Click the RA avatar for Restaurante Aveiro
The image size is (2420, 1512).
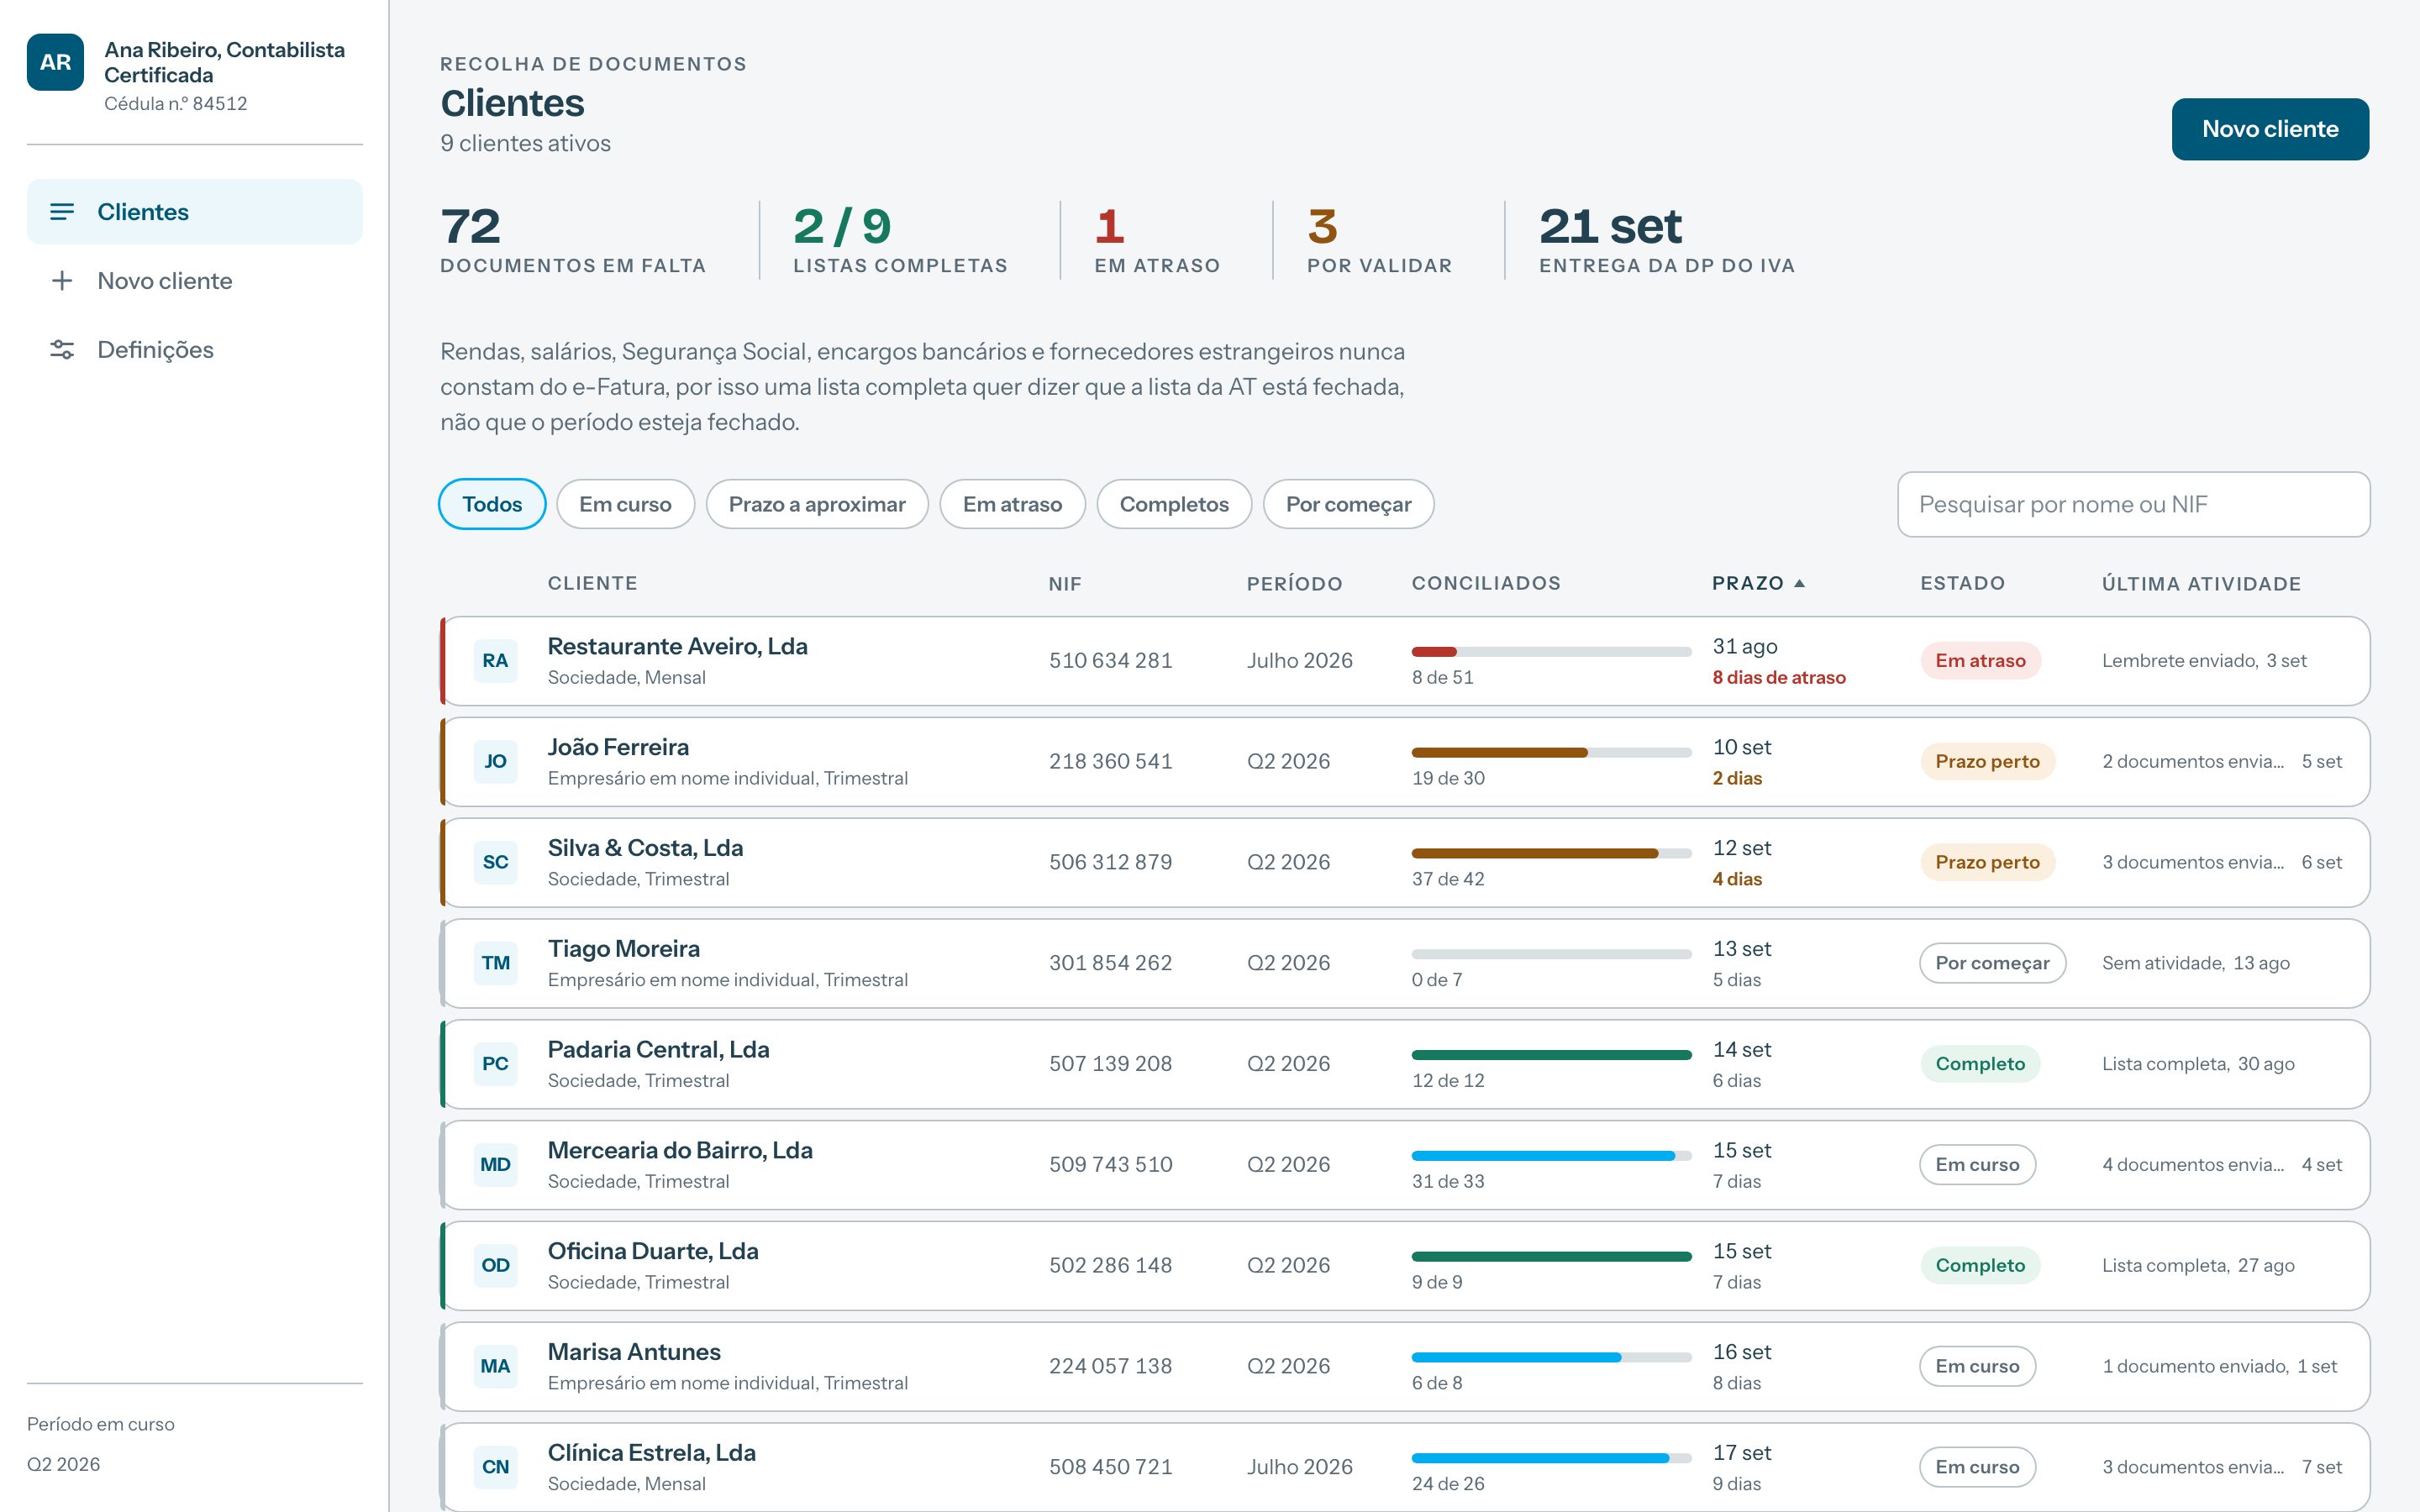click(x=495, y=661)
